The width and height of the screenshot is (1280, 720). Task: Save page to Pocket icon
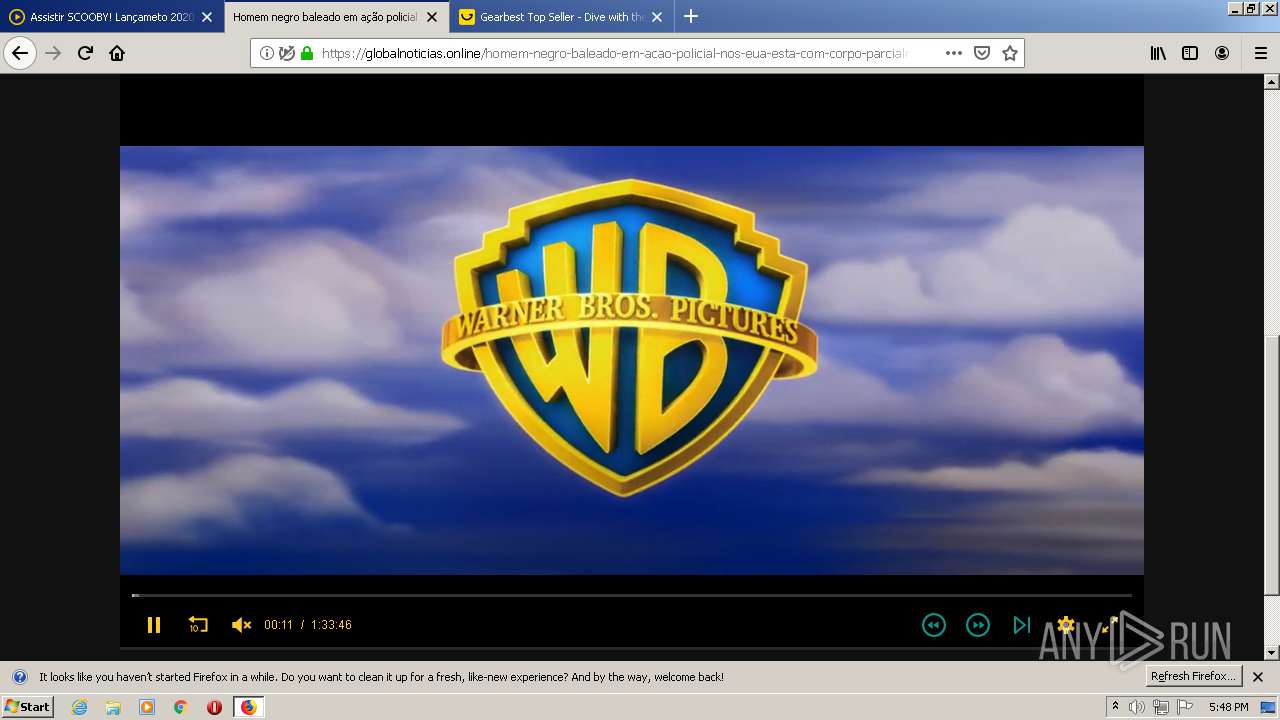coord(982,53)
